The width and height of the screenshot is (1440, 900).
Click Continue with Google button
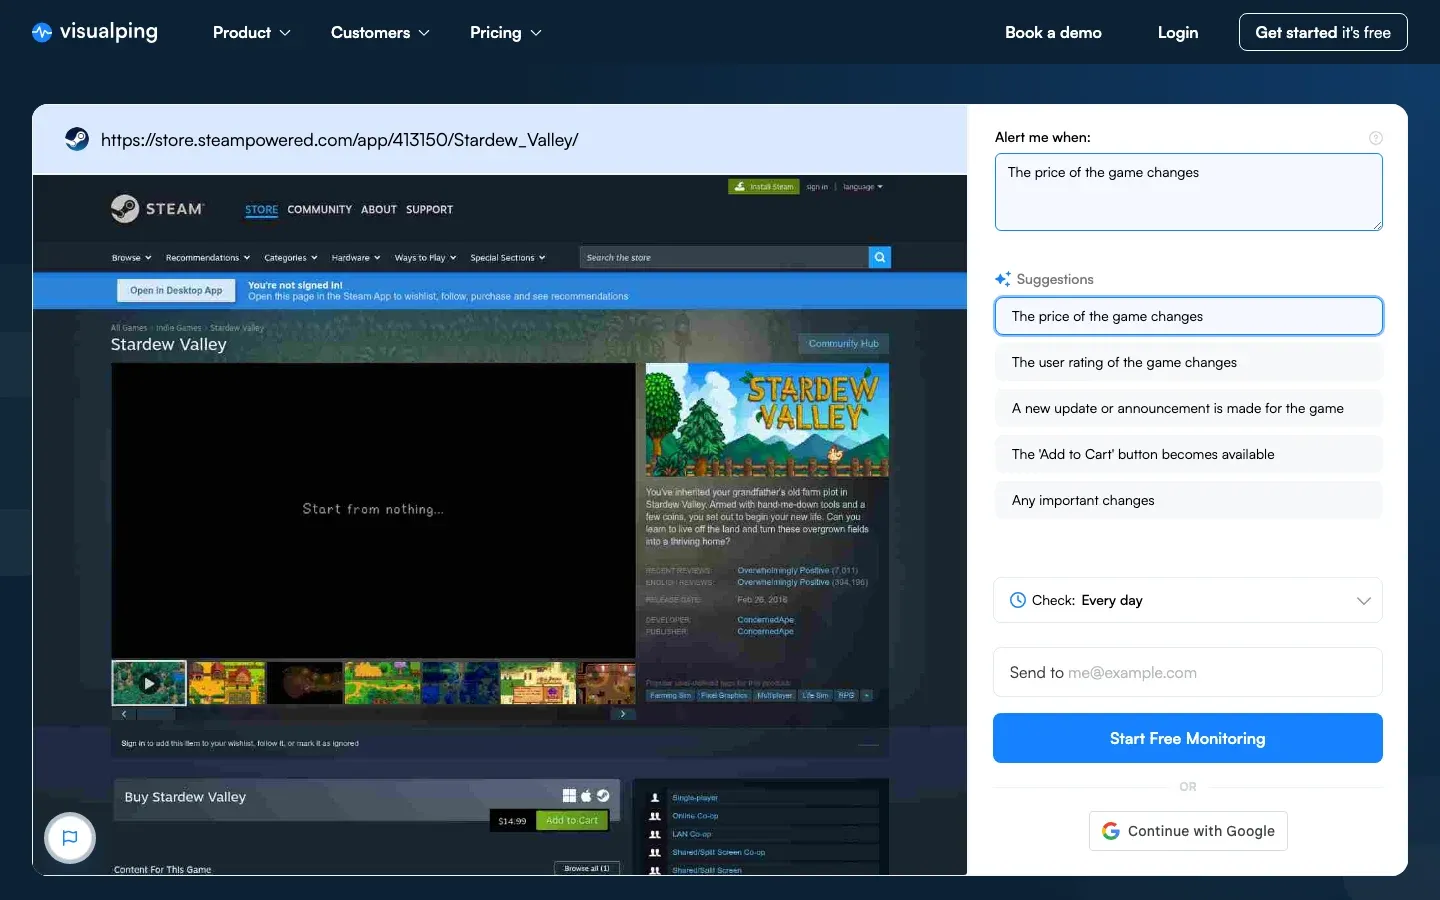coord(1188,831)
